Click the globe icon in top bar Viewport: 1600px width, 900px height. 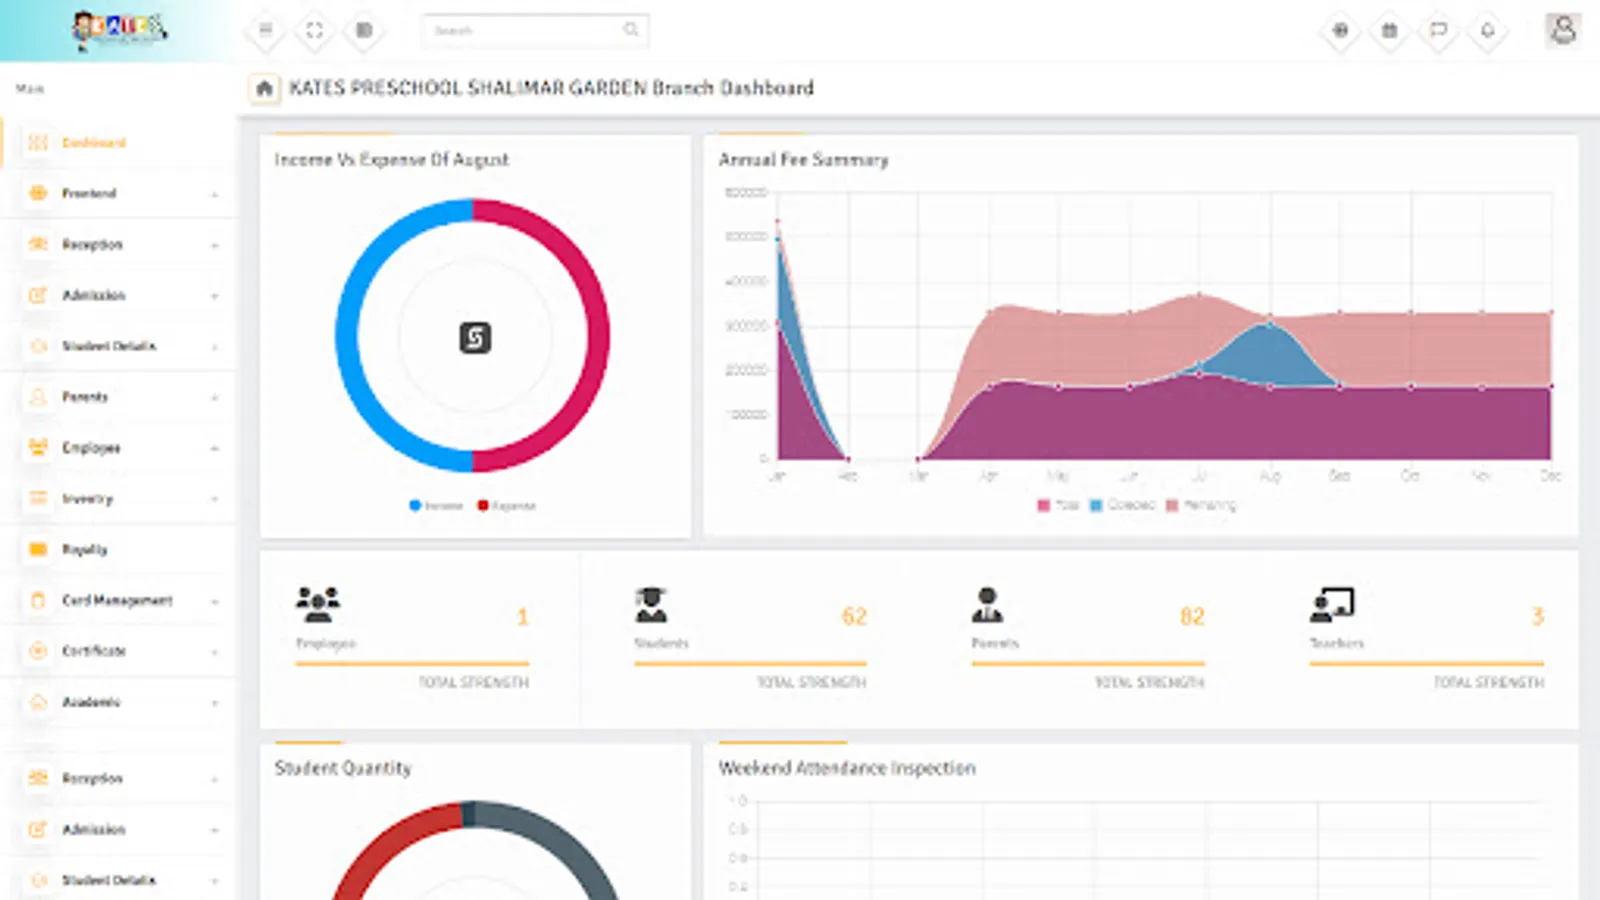[x=1341, y=30]
